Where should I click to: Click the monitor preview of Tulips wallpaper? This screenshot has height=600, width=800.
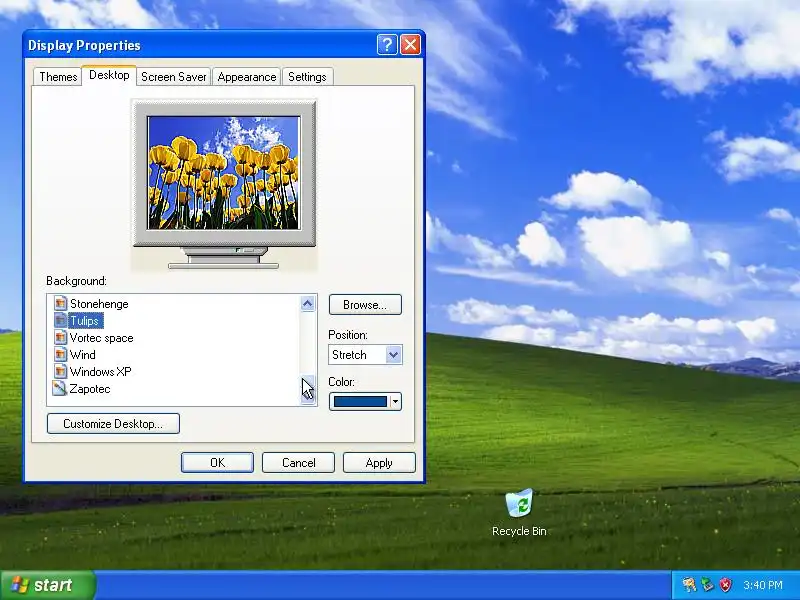224,173
